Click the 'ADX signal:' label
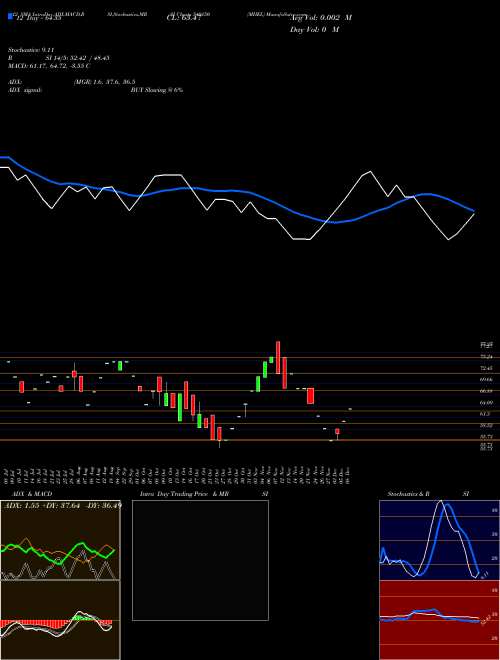 click(25, 90)
